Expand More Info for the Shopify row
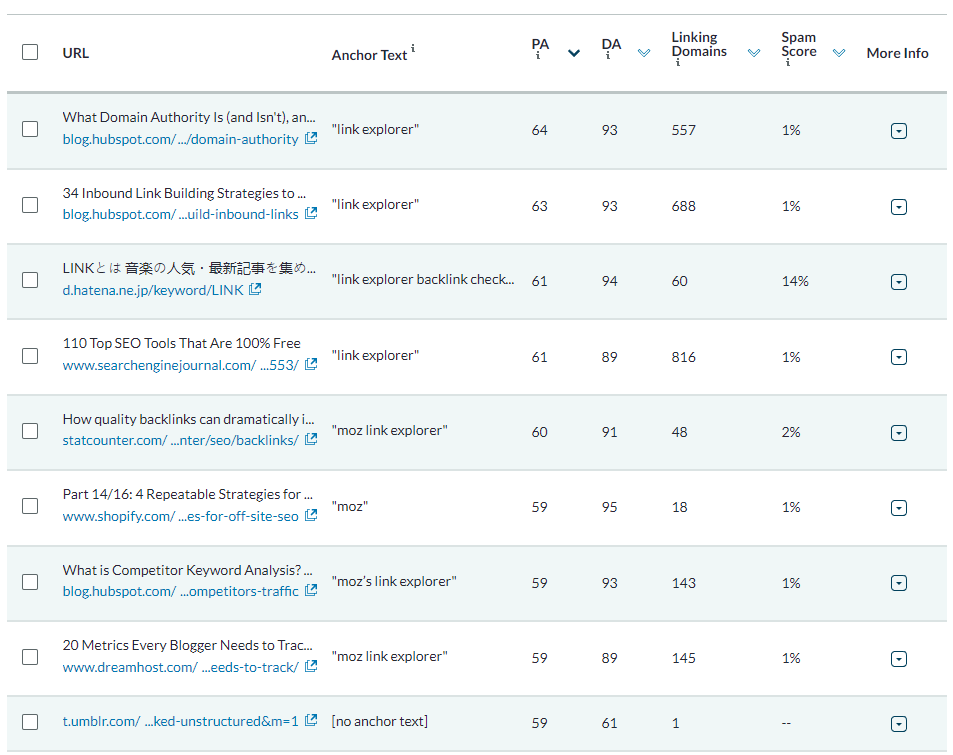 coord(898,507)
